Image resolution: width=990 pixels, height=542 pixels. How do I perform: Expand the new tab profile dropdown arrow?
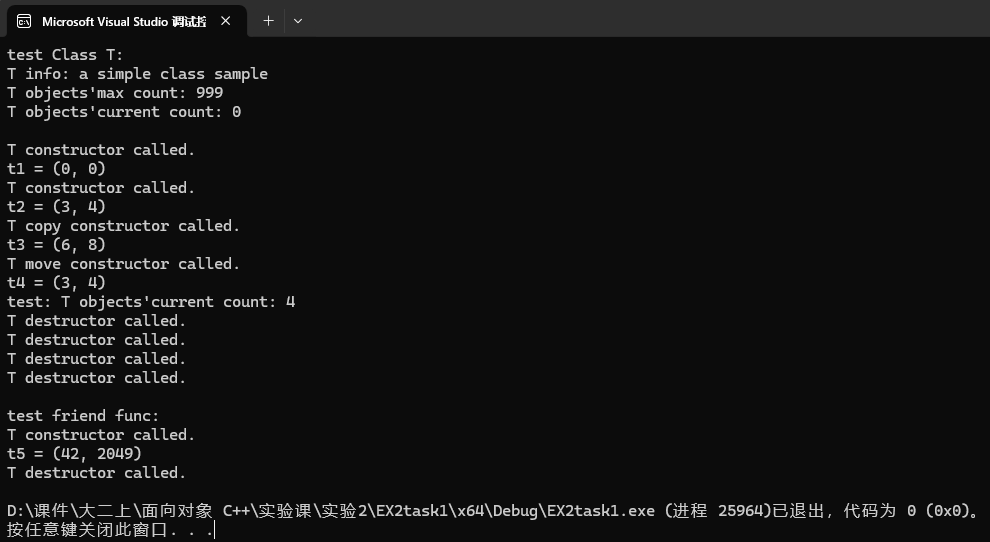tap(298, 21)
